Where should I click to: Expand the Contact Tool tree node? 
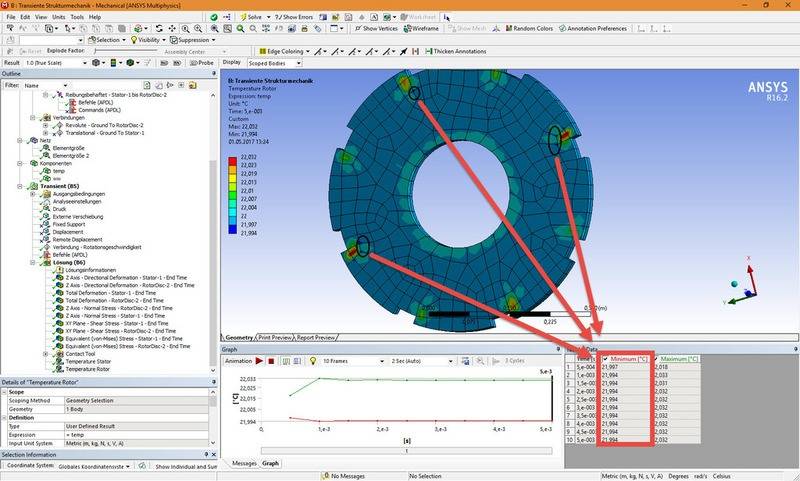[45, 353]
